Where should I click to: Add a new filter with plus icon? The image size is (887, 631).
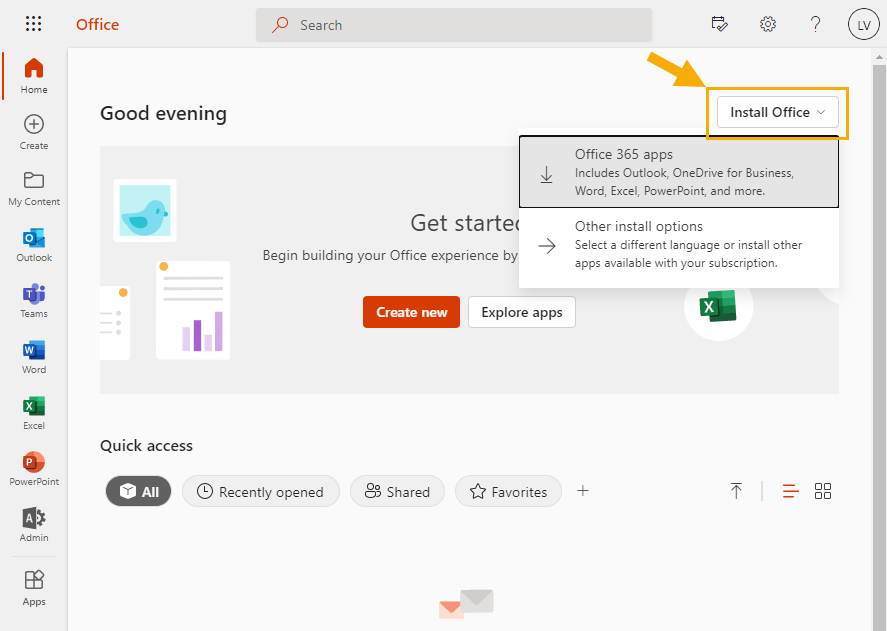coord(583,491)
